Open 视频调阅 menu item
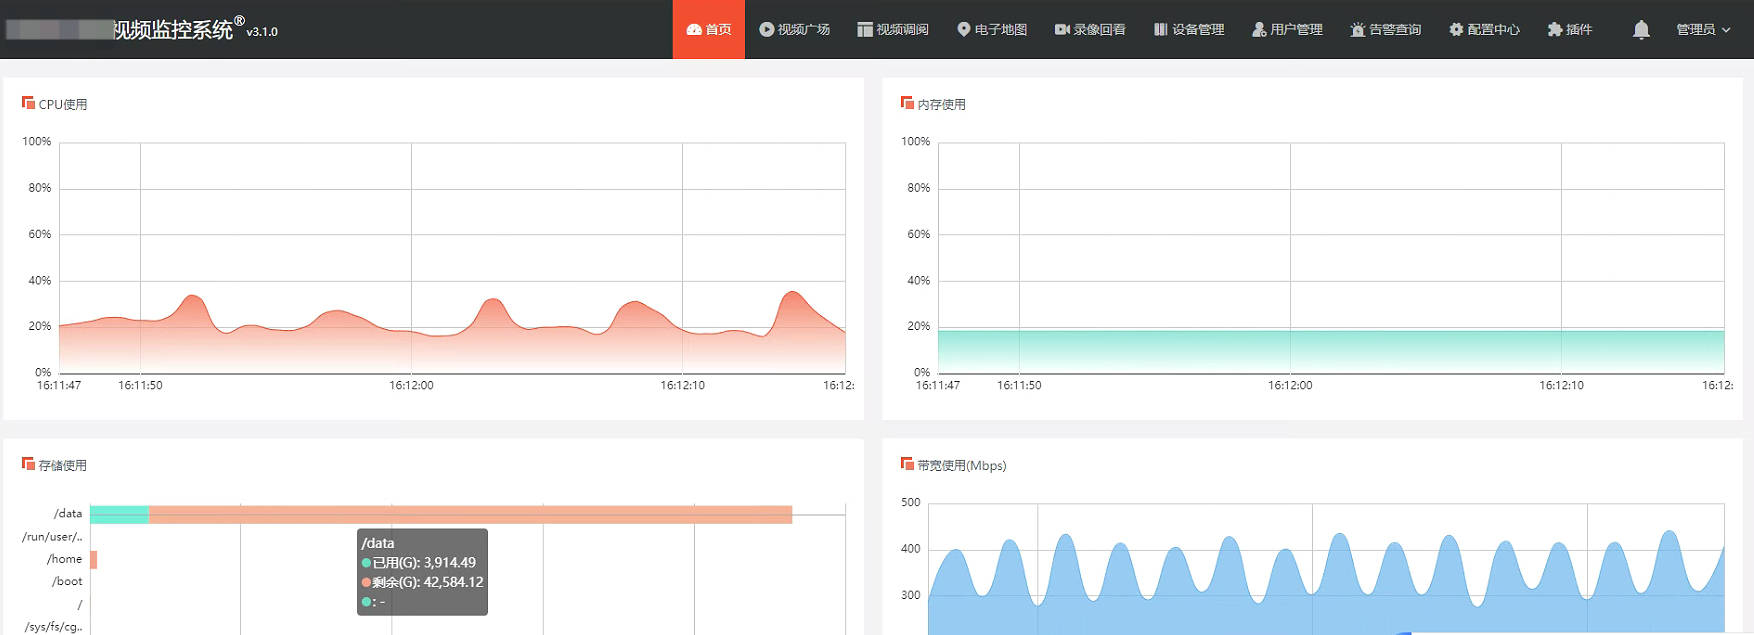1754x635 pixels. click(892, 29)
